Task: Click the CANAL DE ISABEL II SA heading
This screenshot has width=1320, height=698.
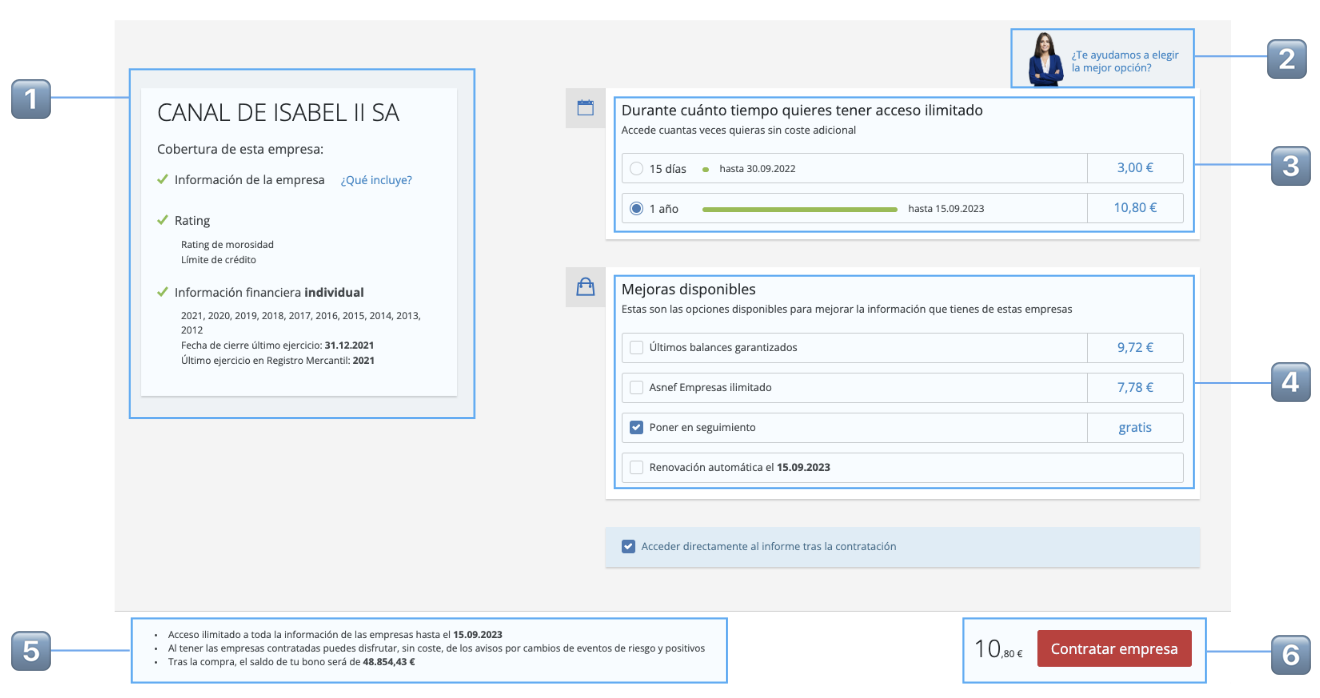Action: point(278,113)
